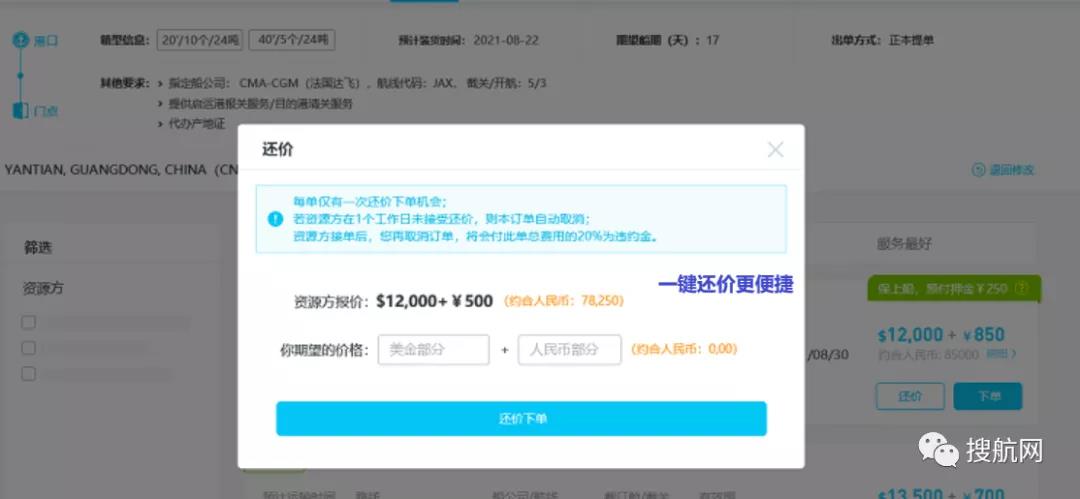Focus the 人民币部分 price input field

[x=569, y=349]
